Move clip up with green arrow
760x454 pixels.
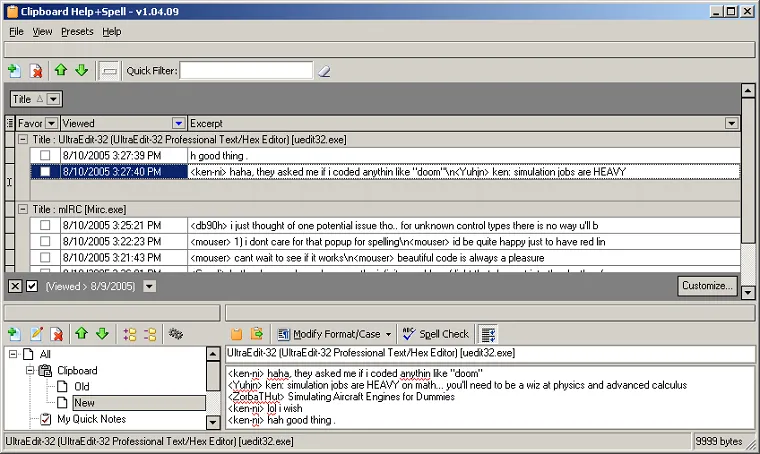[x=61, y=70]
